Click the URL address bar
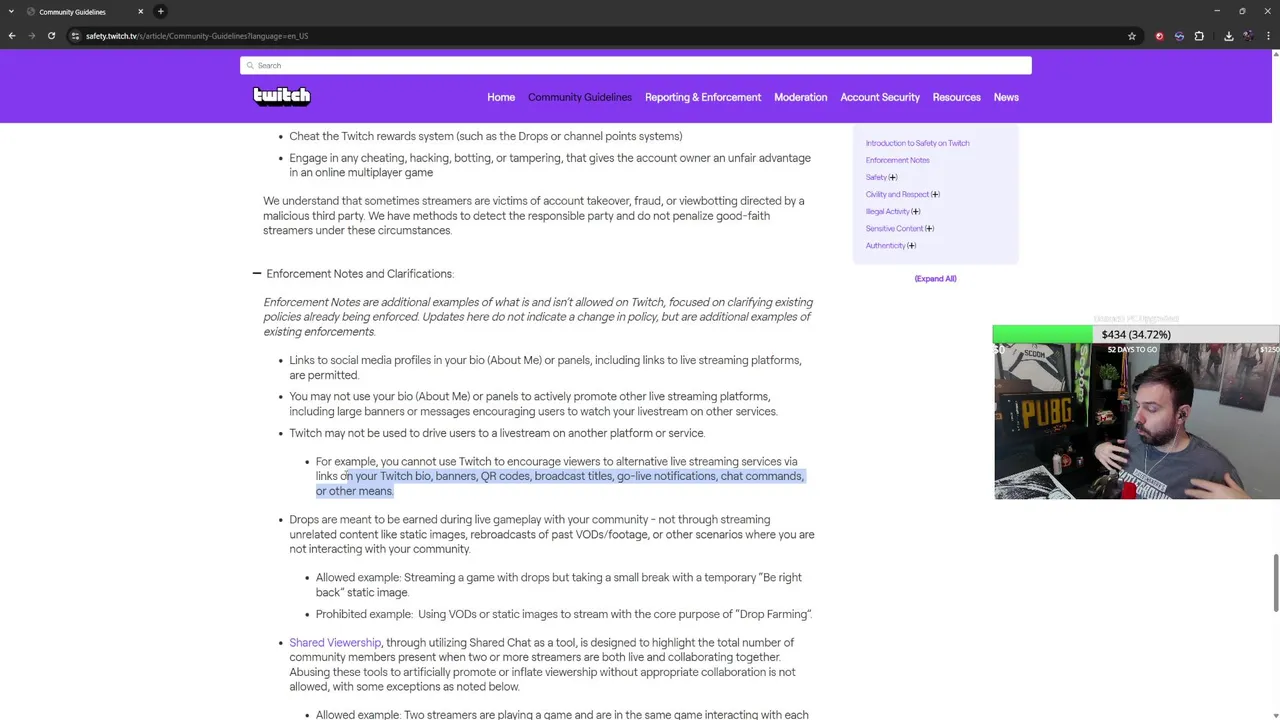This screenshot has height=720, width=1280. point(600,36)
